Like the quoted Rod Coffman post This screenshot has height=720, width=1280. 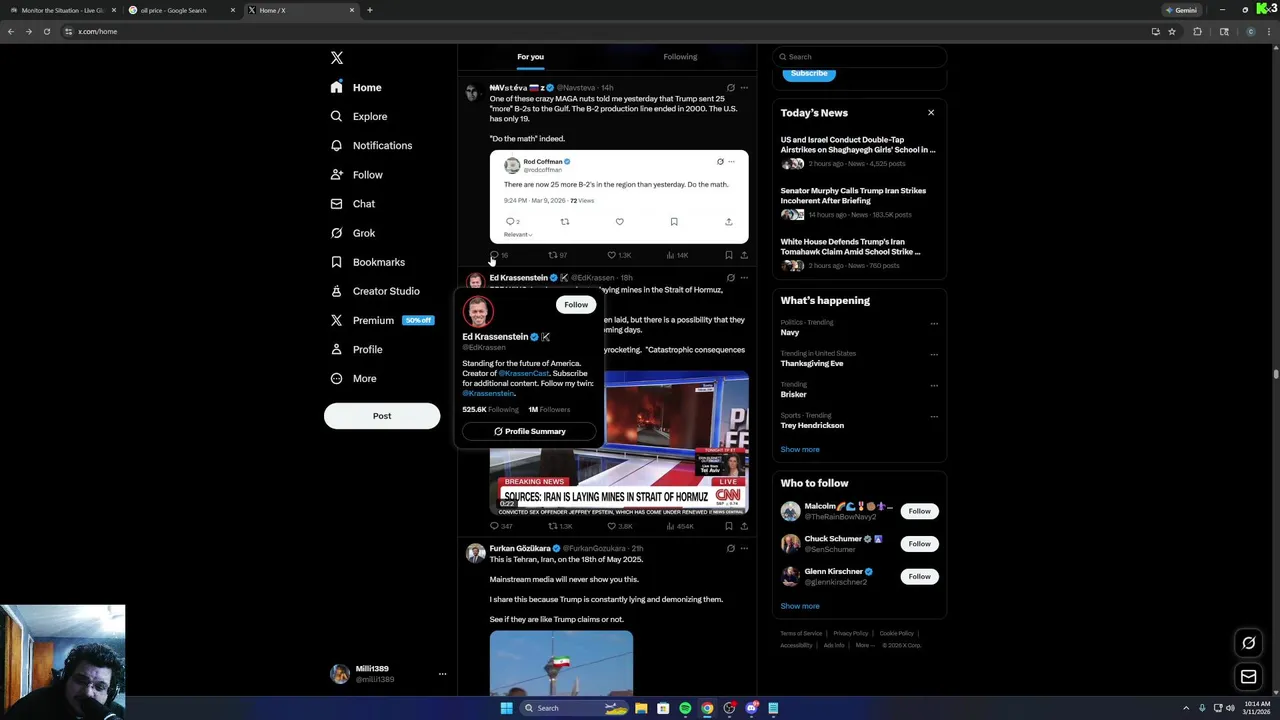click(x=619, y=222)
